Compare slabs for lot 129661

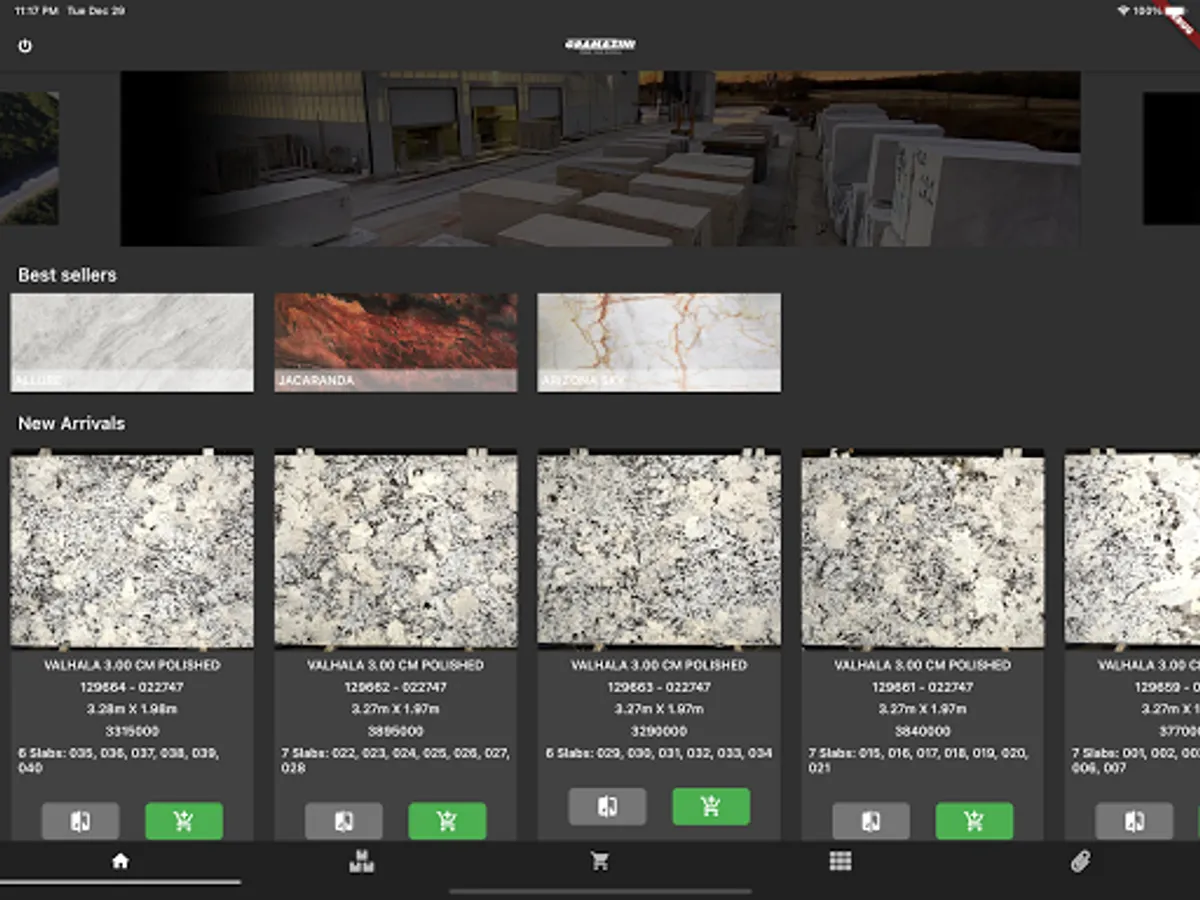[x=871, y=821]
